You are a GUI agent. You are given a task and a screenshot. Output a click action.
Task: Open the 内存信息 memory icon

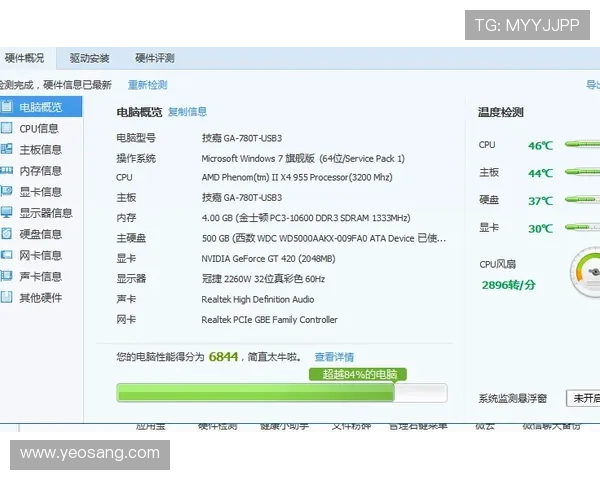[x=7, y=170]
